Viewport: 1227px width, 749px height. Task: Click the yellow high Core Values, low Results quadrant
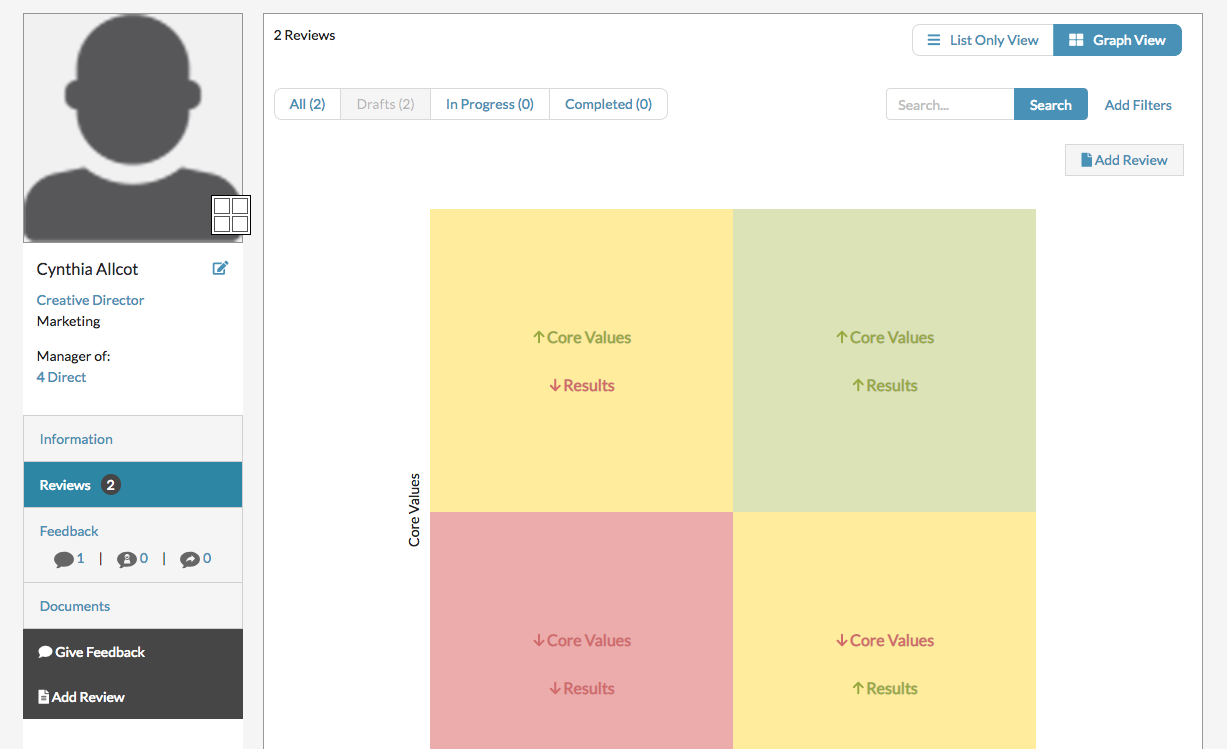[x=581, y=361]
